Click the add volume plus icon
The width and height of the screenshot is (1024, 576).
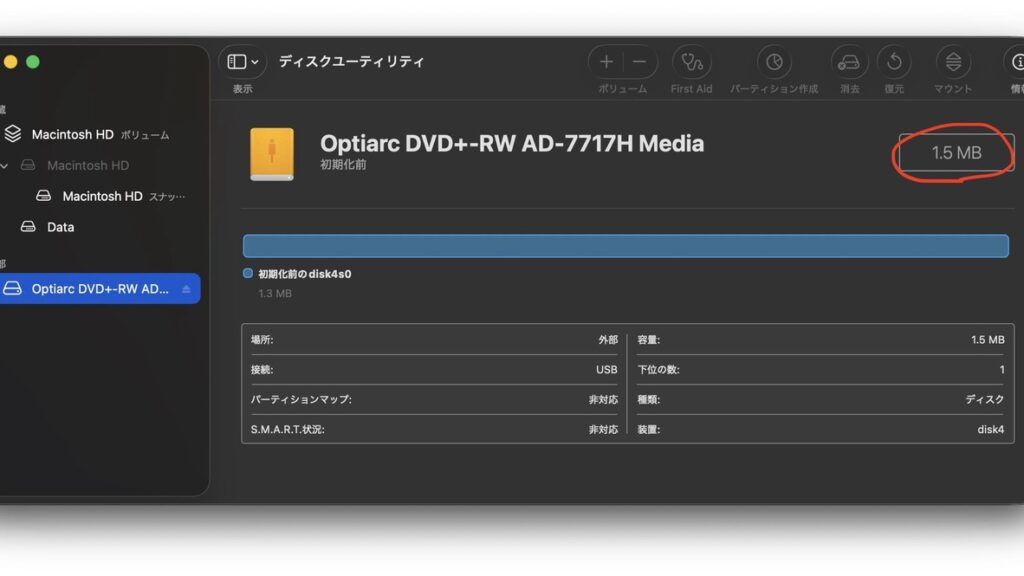point(606,62)
